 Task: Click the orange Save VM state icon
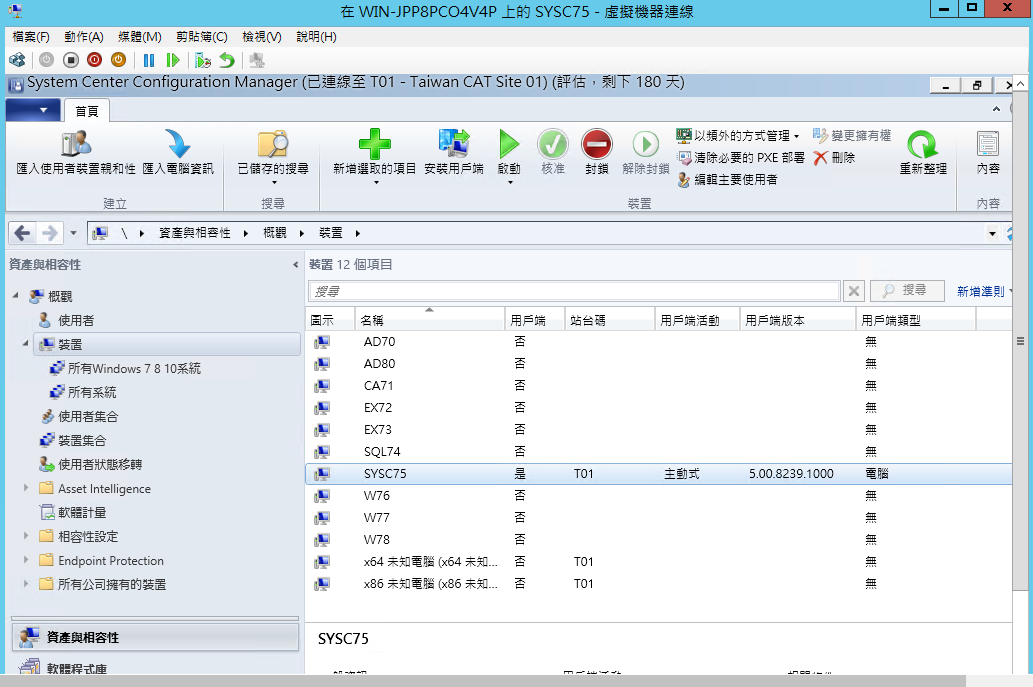(x=119, y=61)
